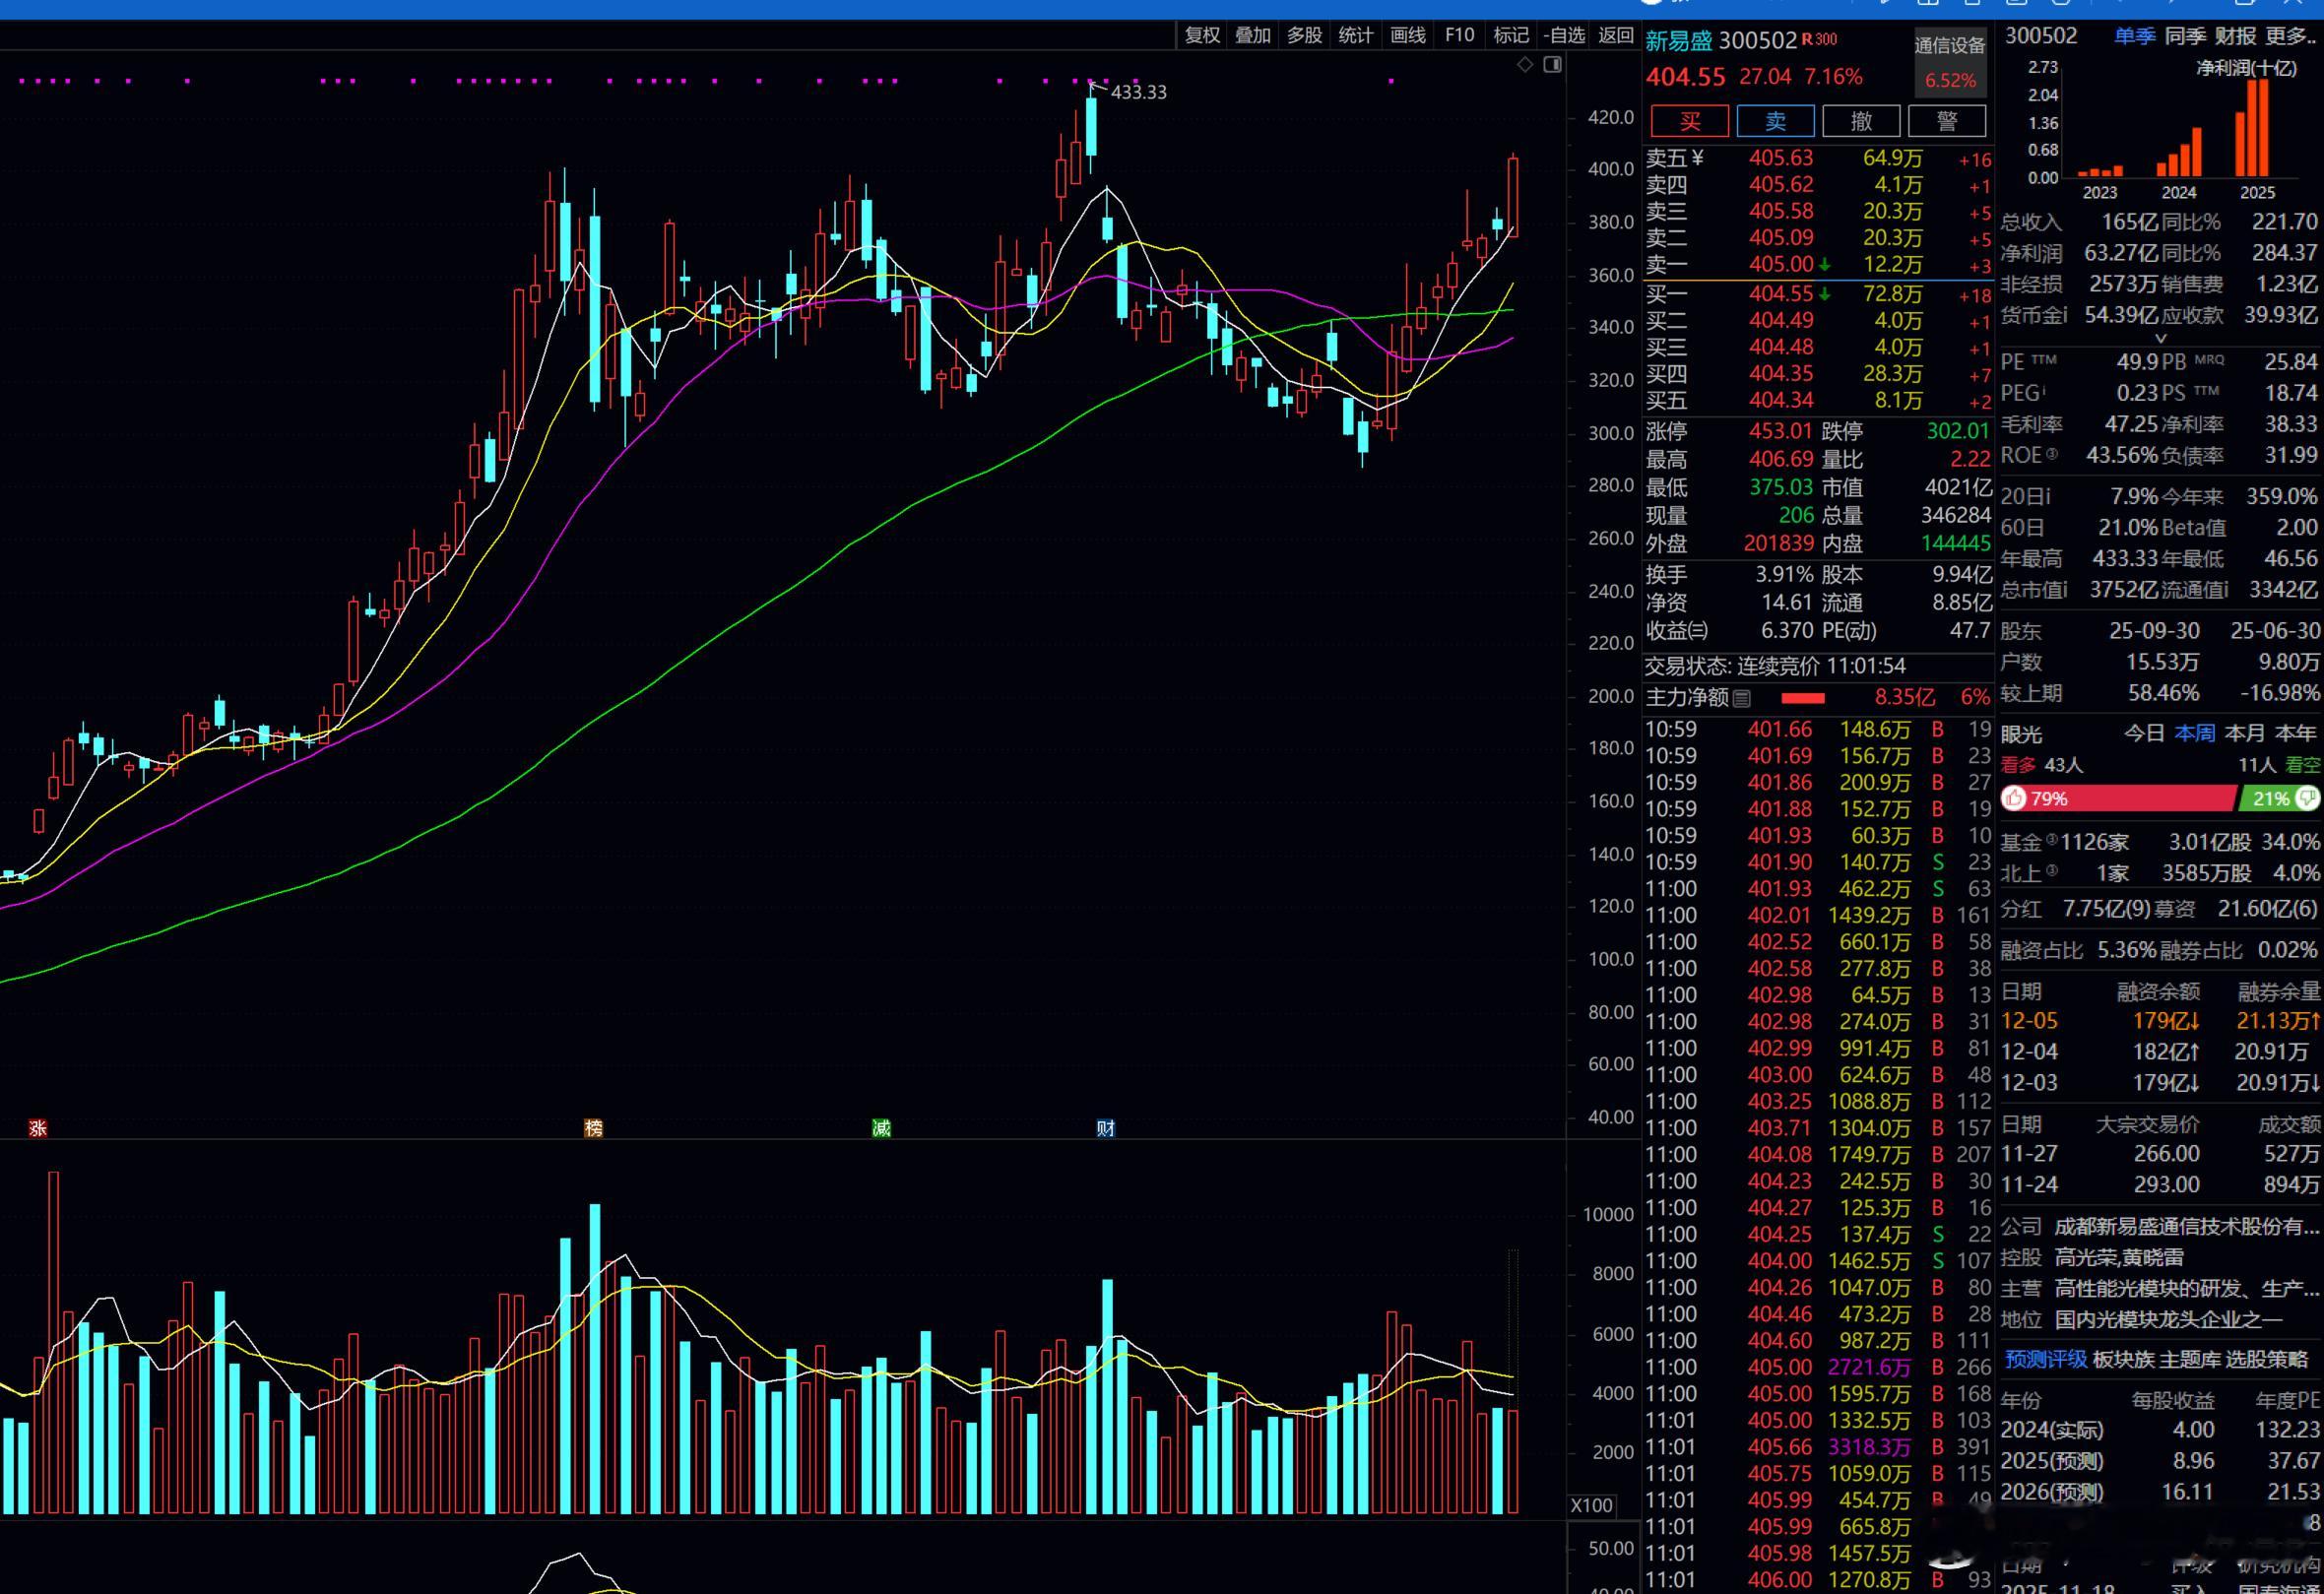Click the thumbs-up bullish vote icon
Screen dimensions: 2324x1594
[x=2014, y=798]
